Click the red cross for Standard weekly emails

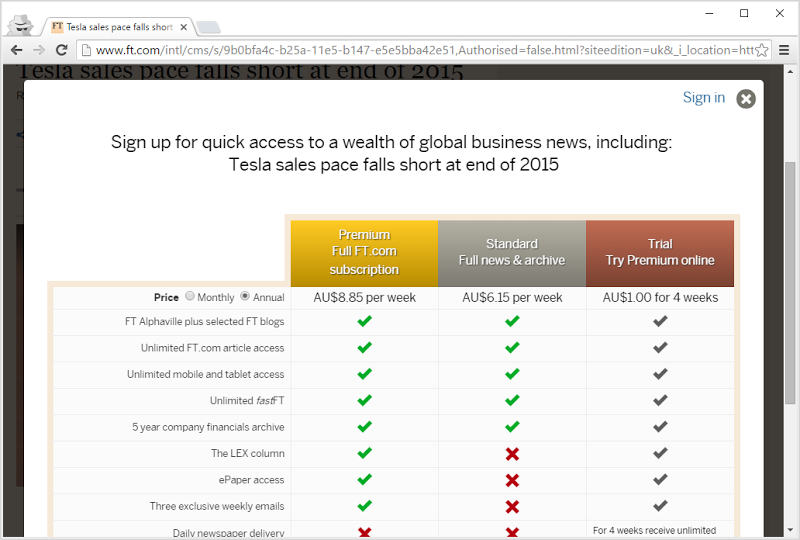tap(512, 506)
